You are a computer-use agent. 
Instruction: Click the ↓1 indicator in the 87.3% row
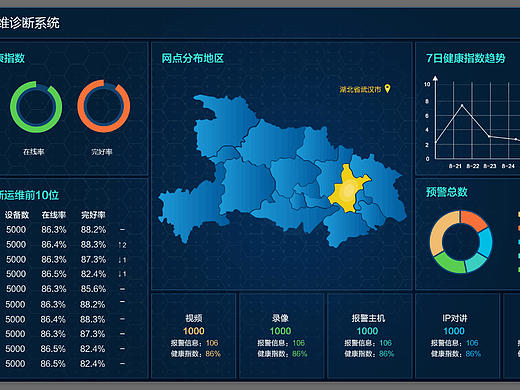122,260
